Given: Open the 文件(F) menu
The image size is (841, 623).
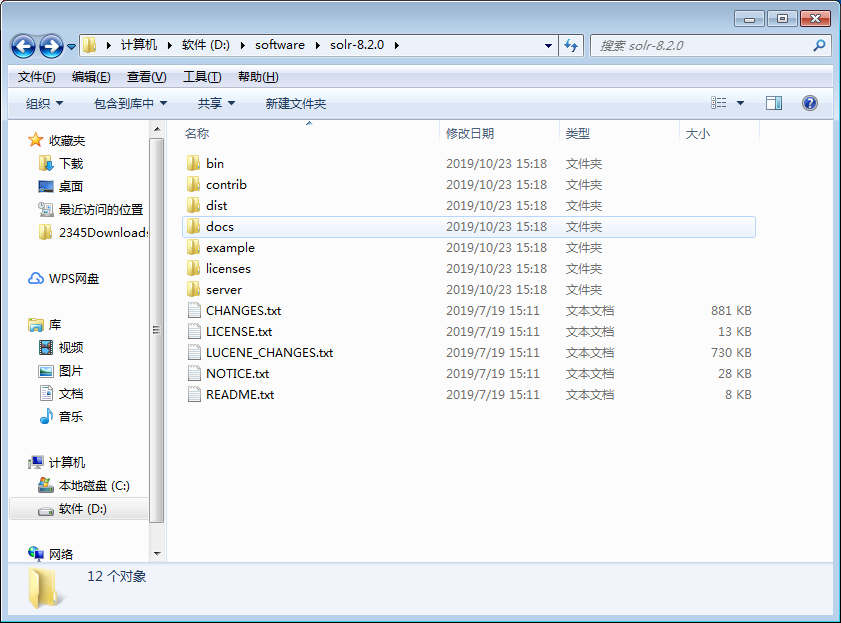Looking at the screenshot, I should (x=36, y=77).
